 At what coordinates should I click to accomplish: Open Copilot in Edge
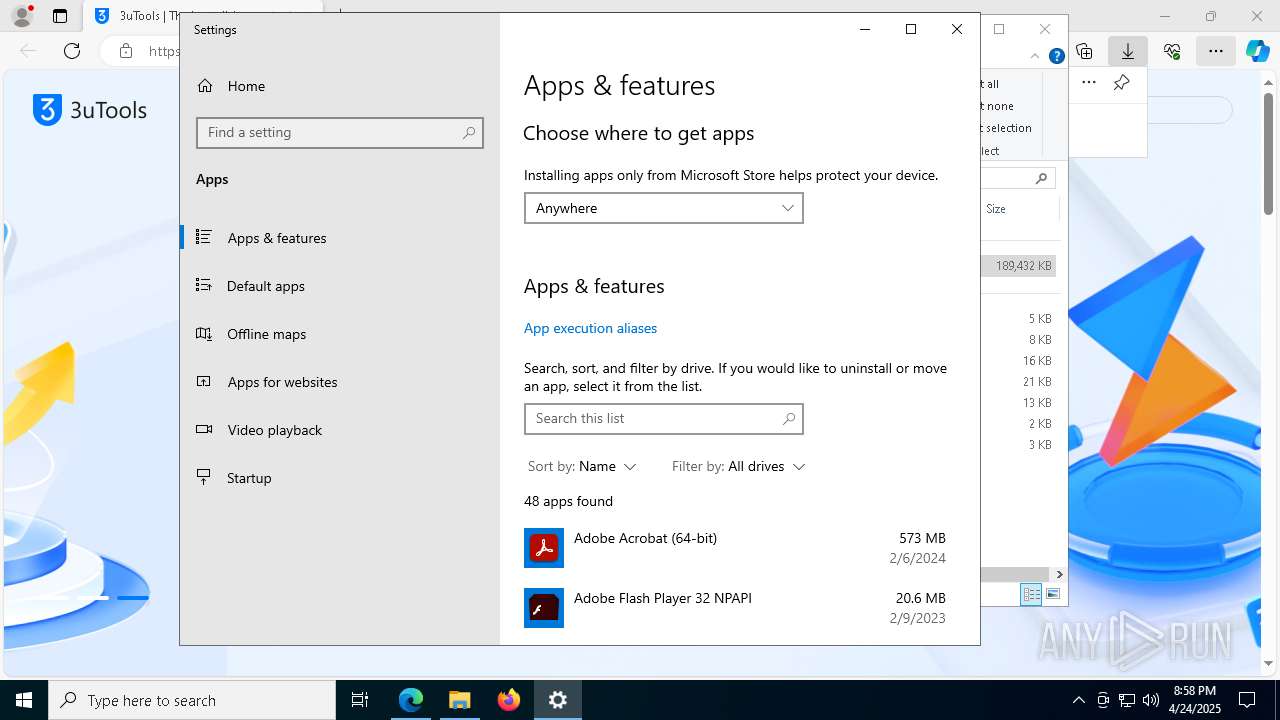[x=1258, y=51]
